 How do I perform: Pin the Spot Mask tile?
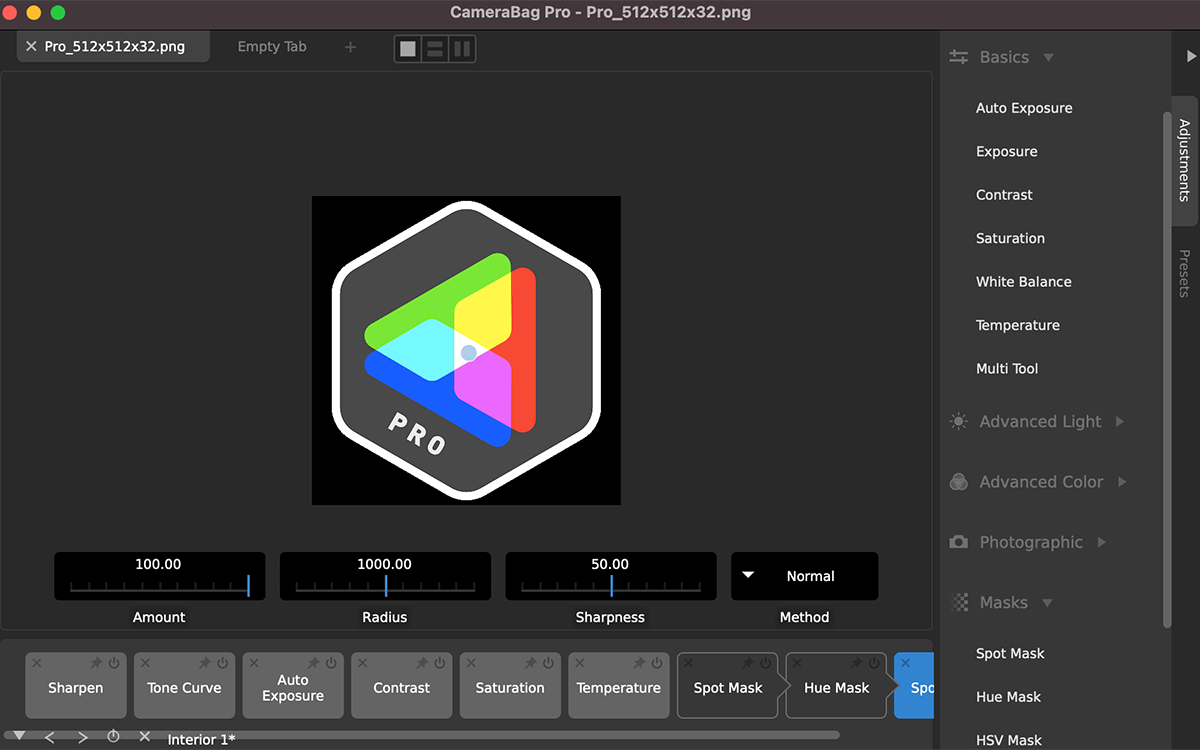[x=748, y=663]
